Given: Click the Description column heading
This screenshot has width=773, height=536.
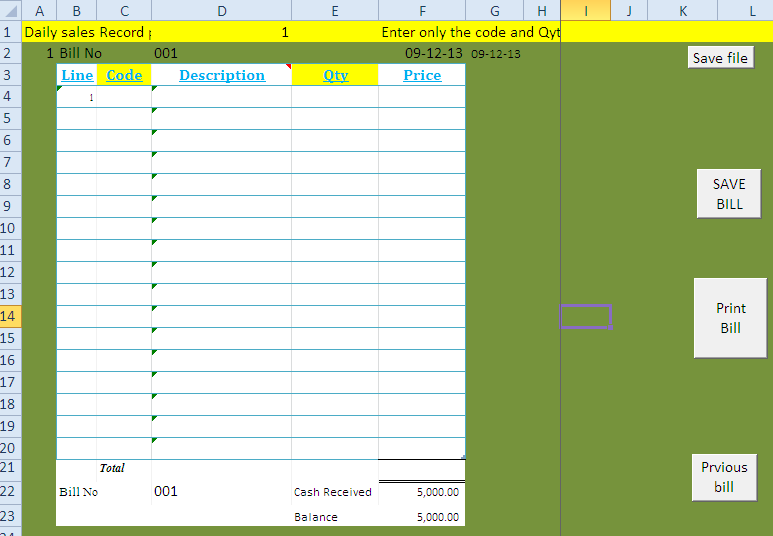Looking at the screenshot, I should (222, 75).
